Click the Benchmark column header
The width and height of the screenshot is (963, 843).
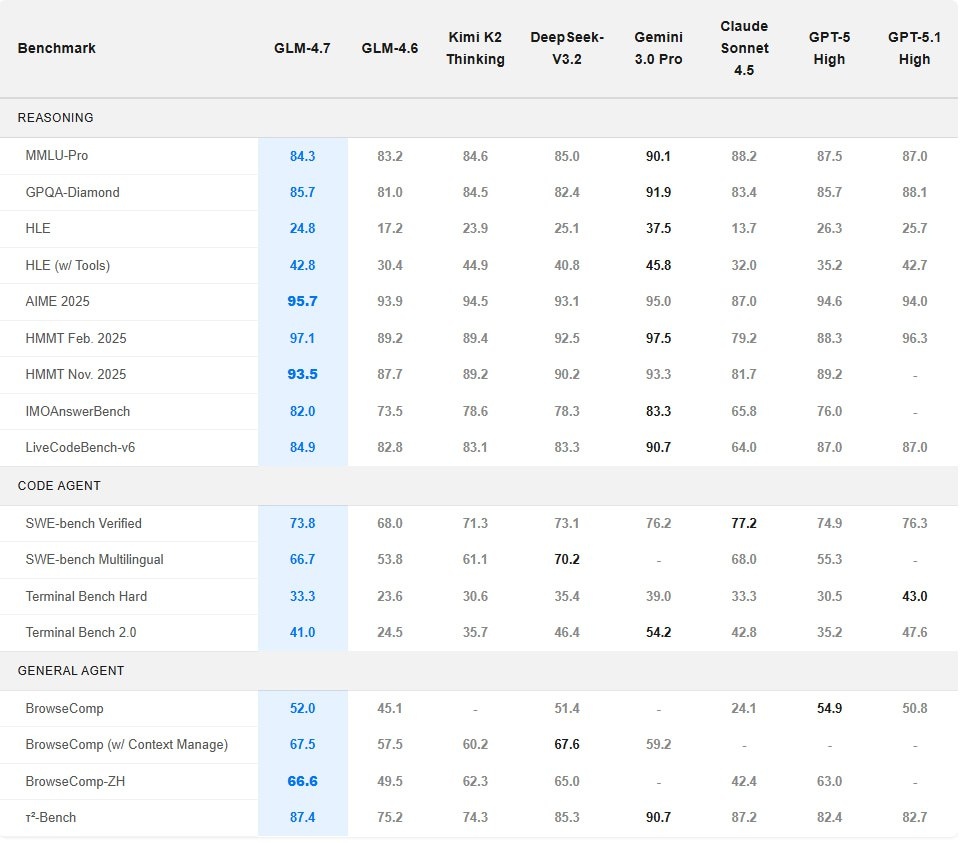57,48
